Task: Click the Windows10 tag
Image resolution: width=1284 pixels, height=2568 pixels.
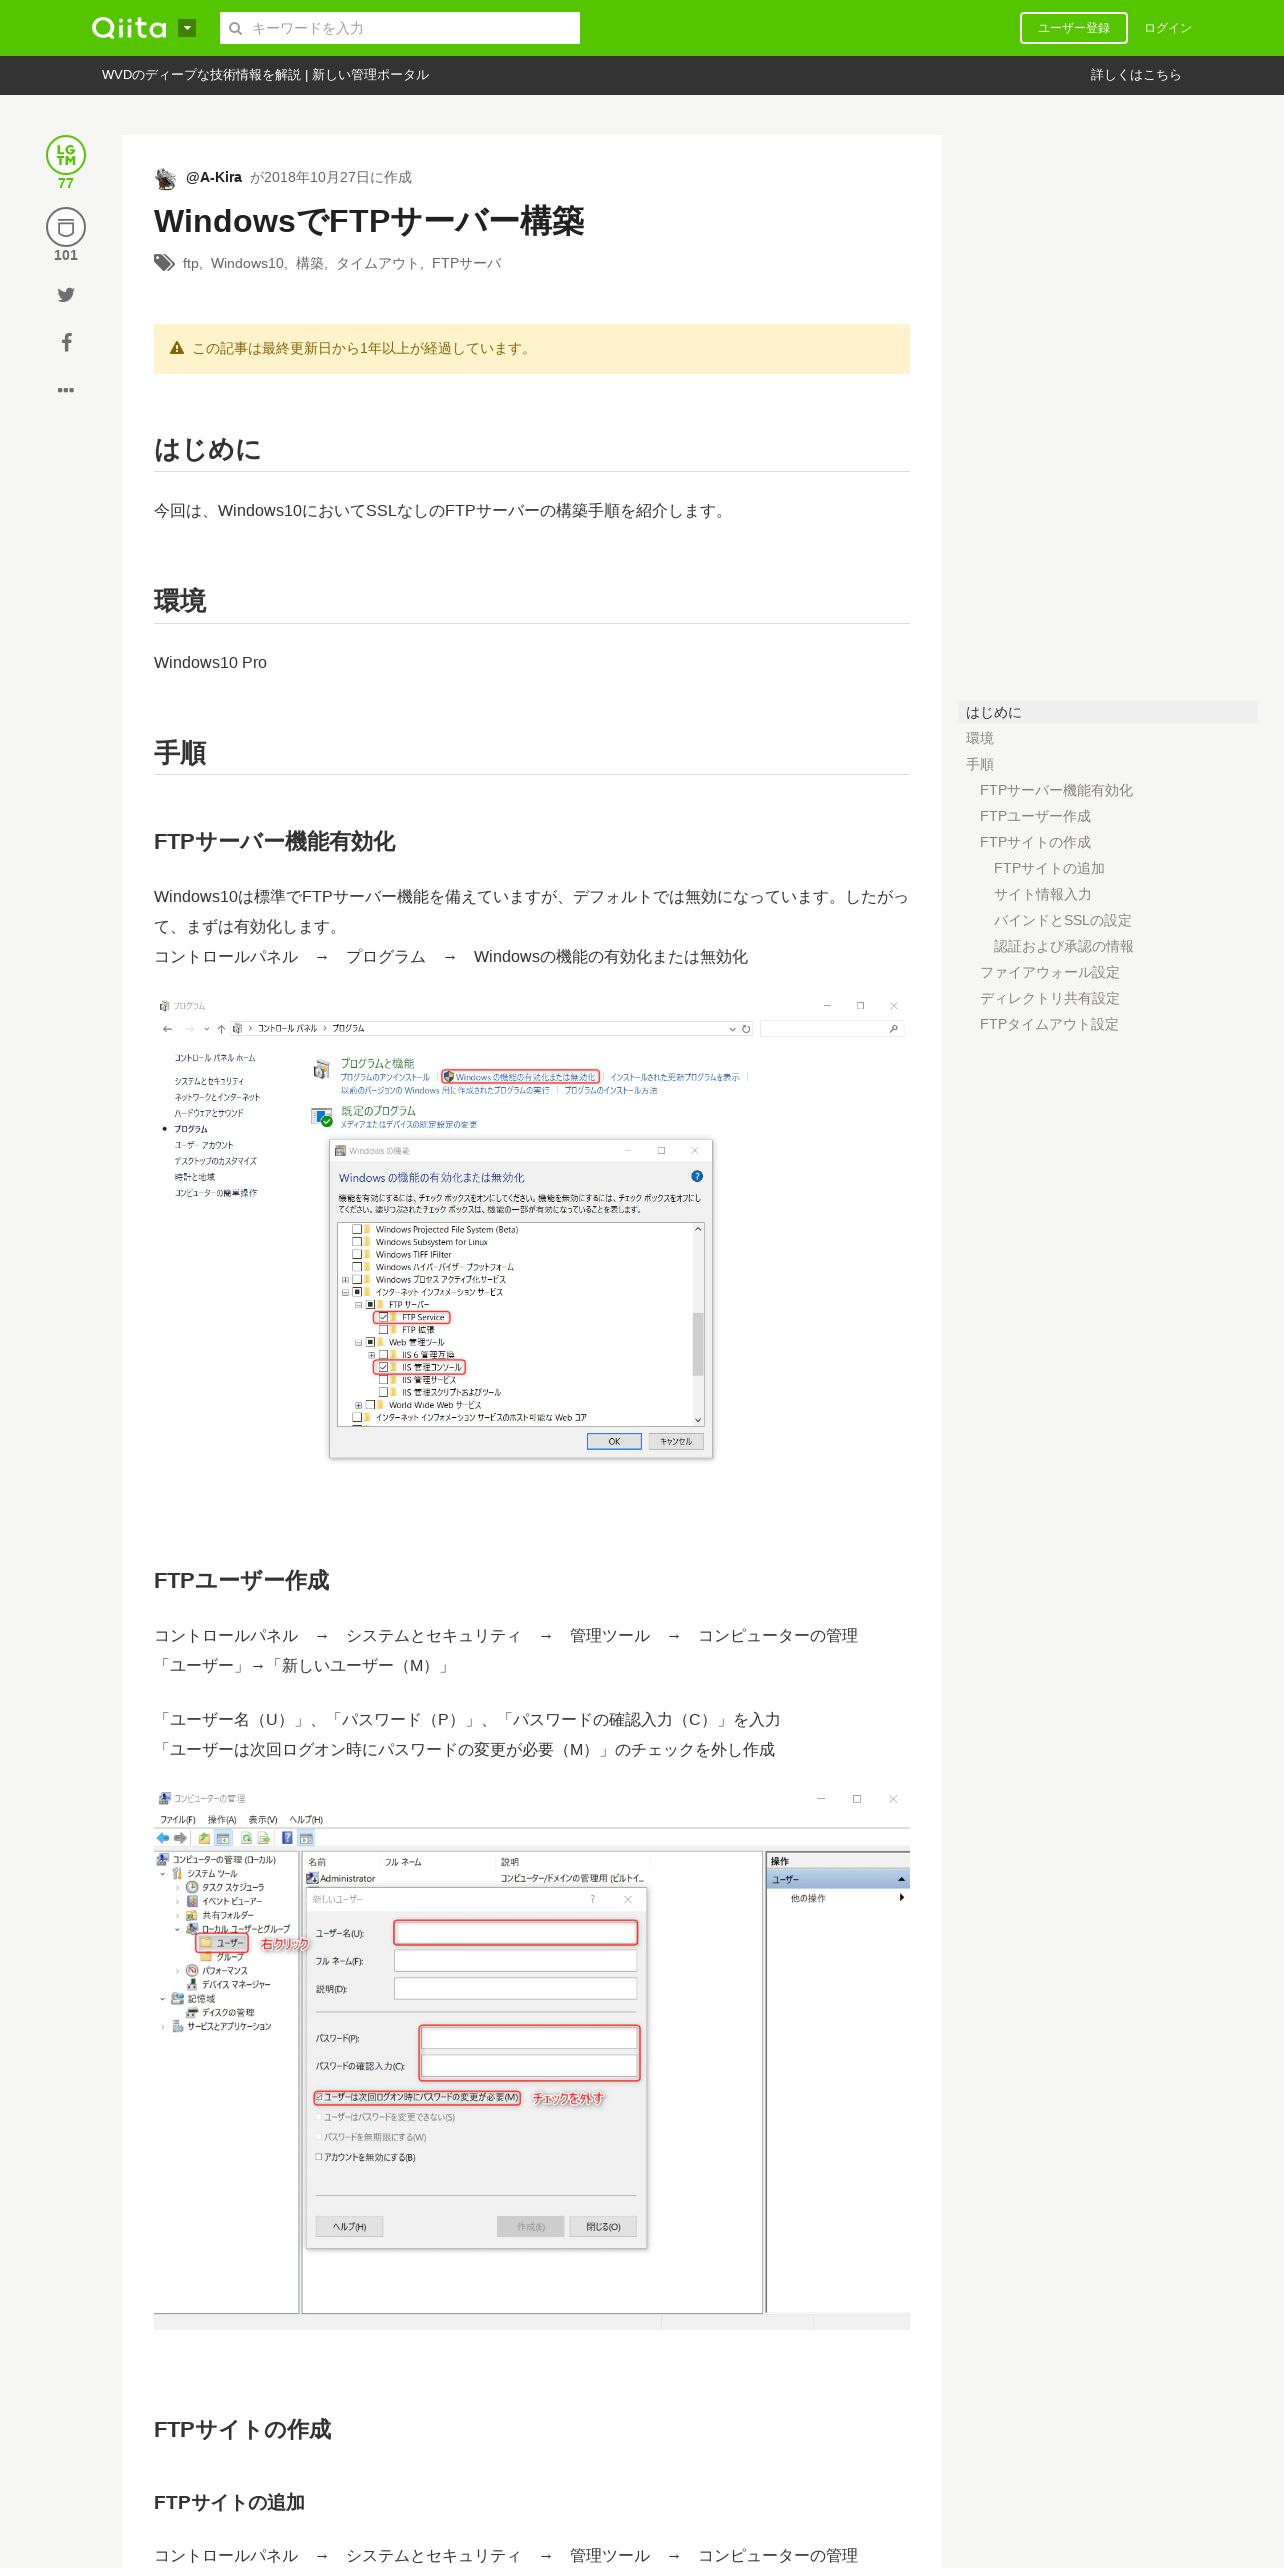Action: (x=247, y=263)
